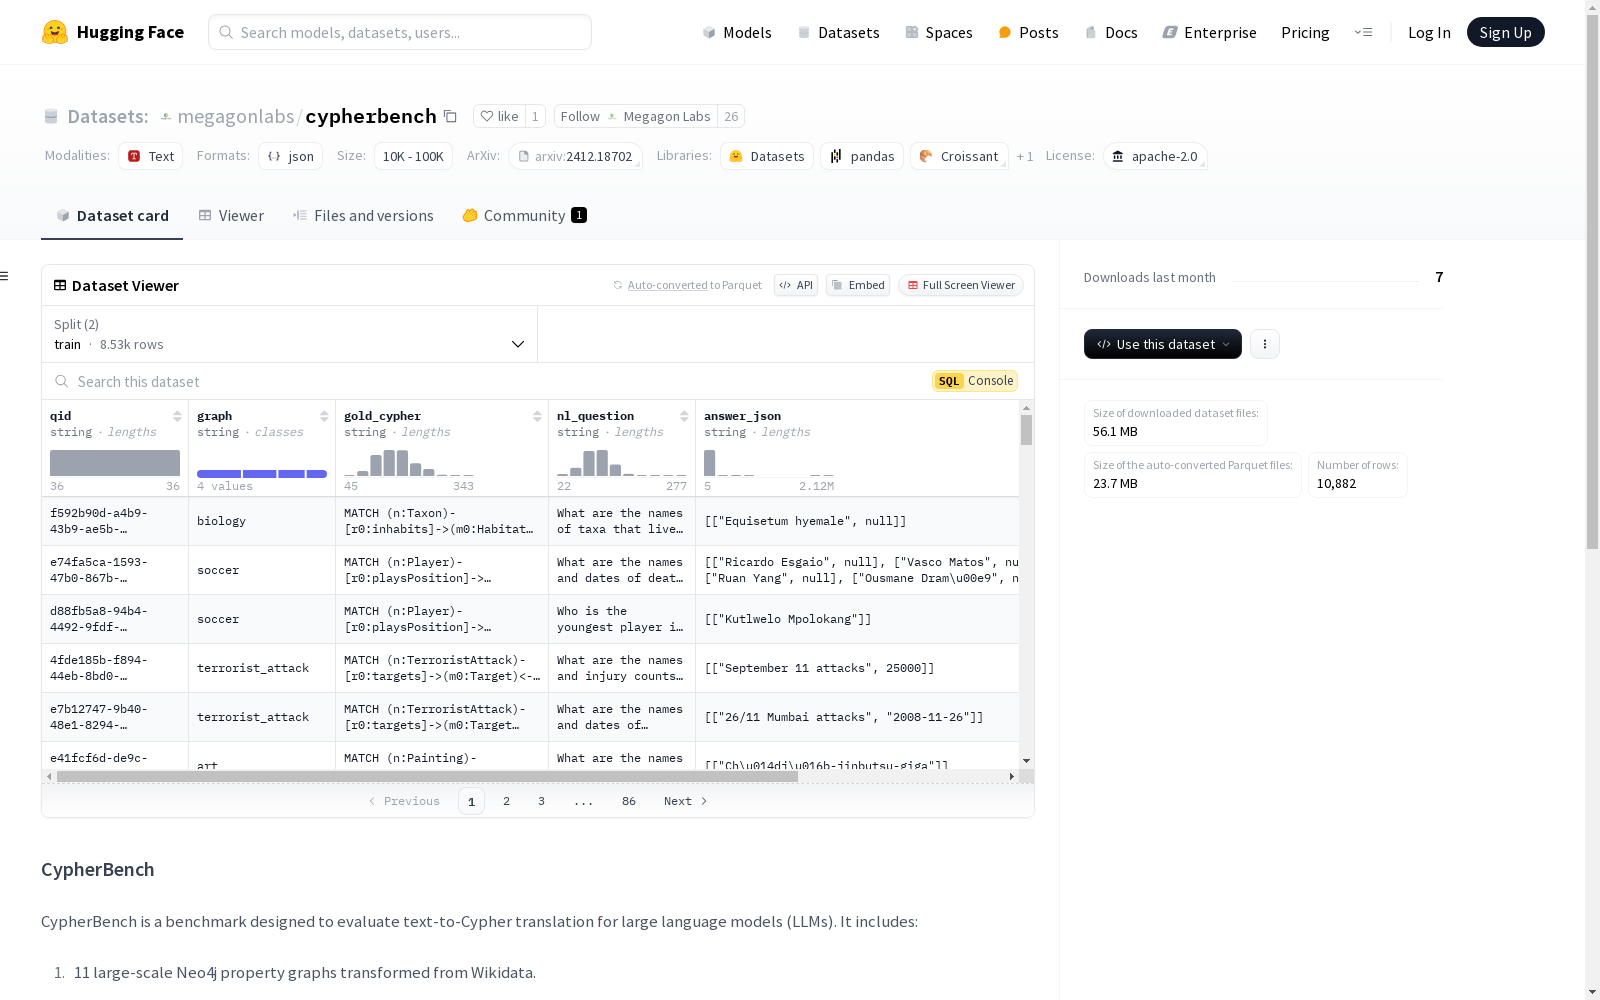
Task: Copy dataset name using the copy icon
Action: 451,116
